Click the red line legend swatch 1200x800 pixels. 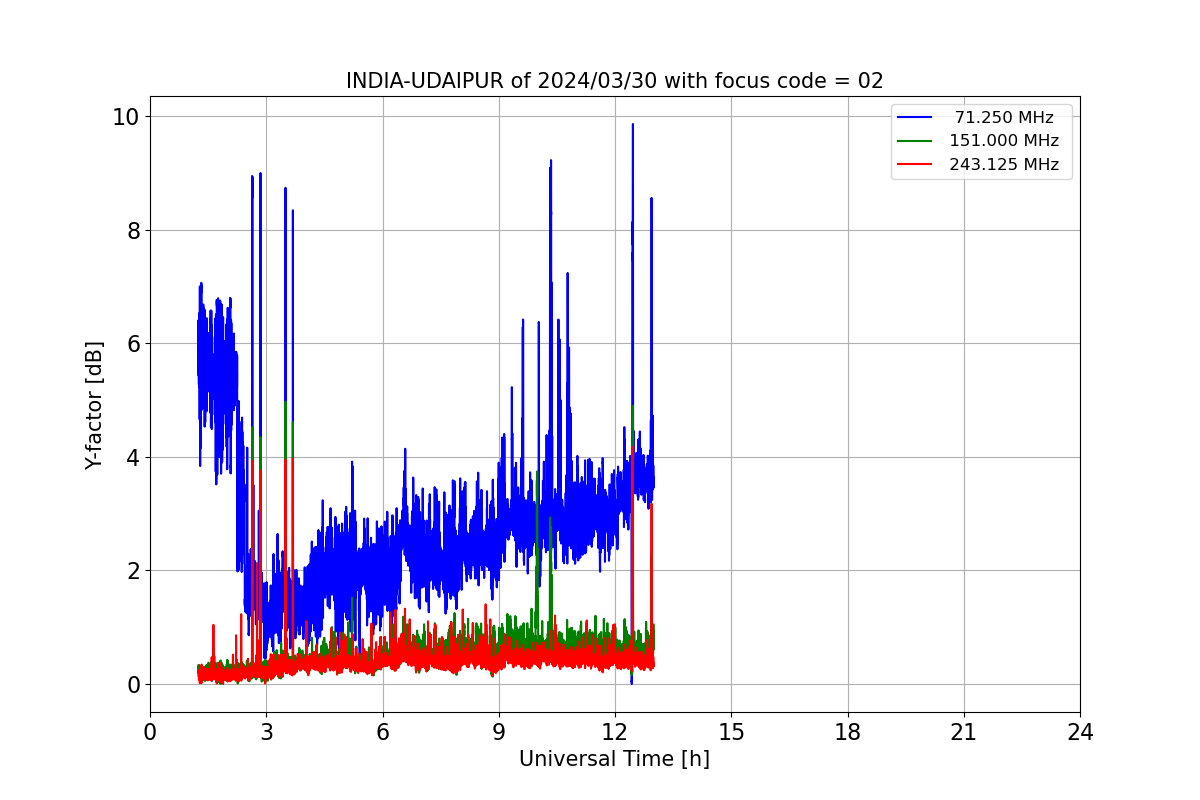pos(915,164)
